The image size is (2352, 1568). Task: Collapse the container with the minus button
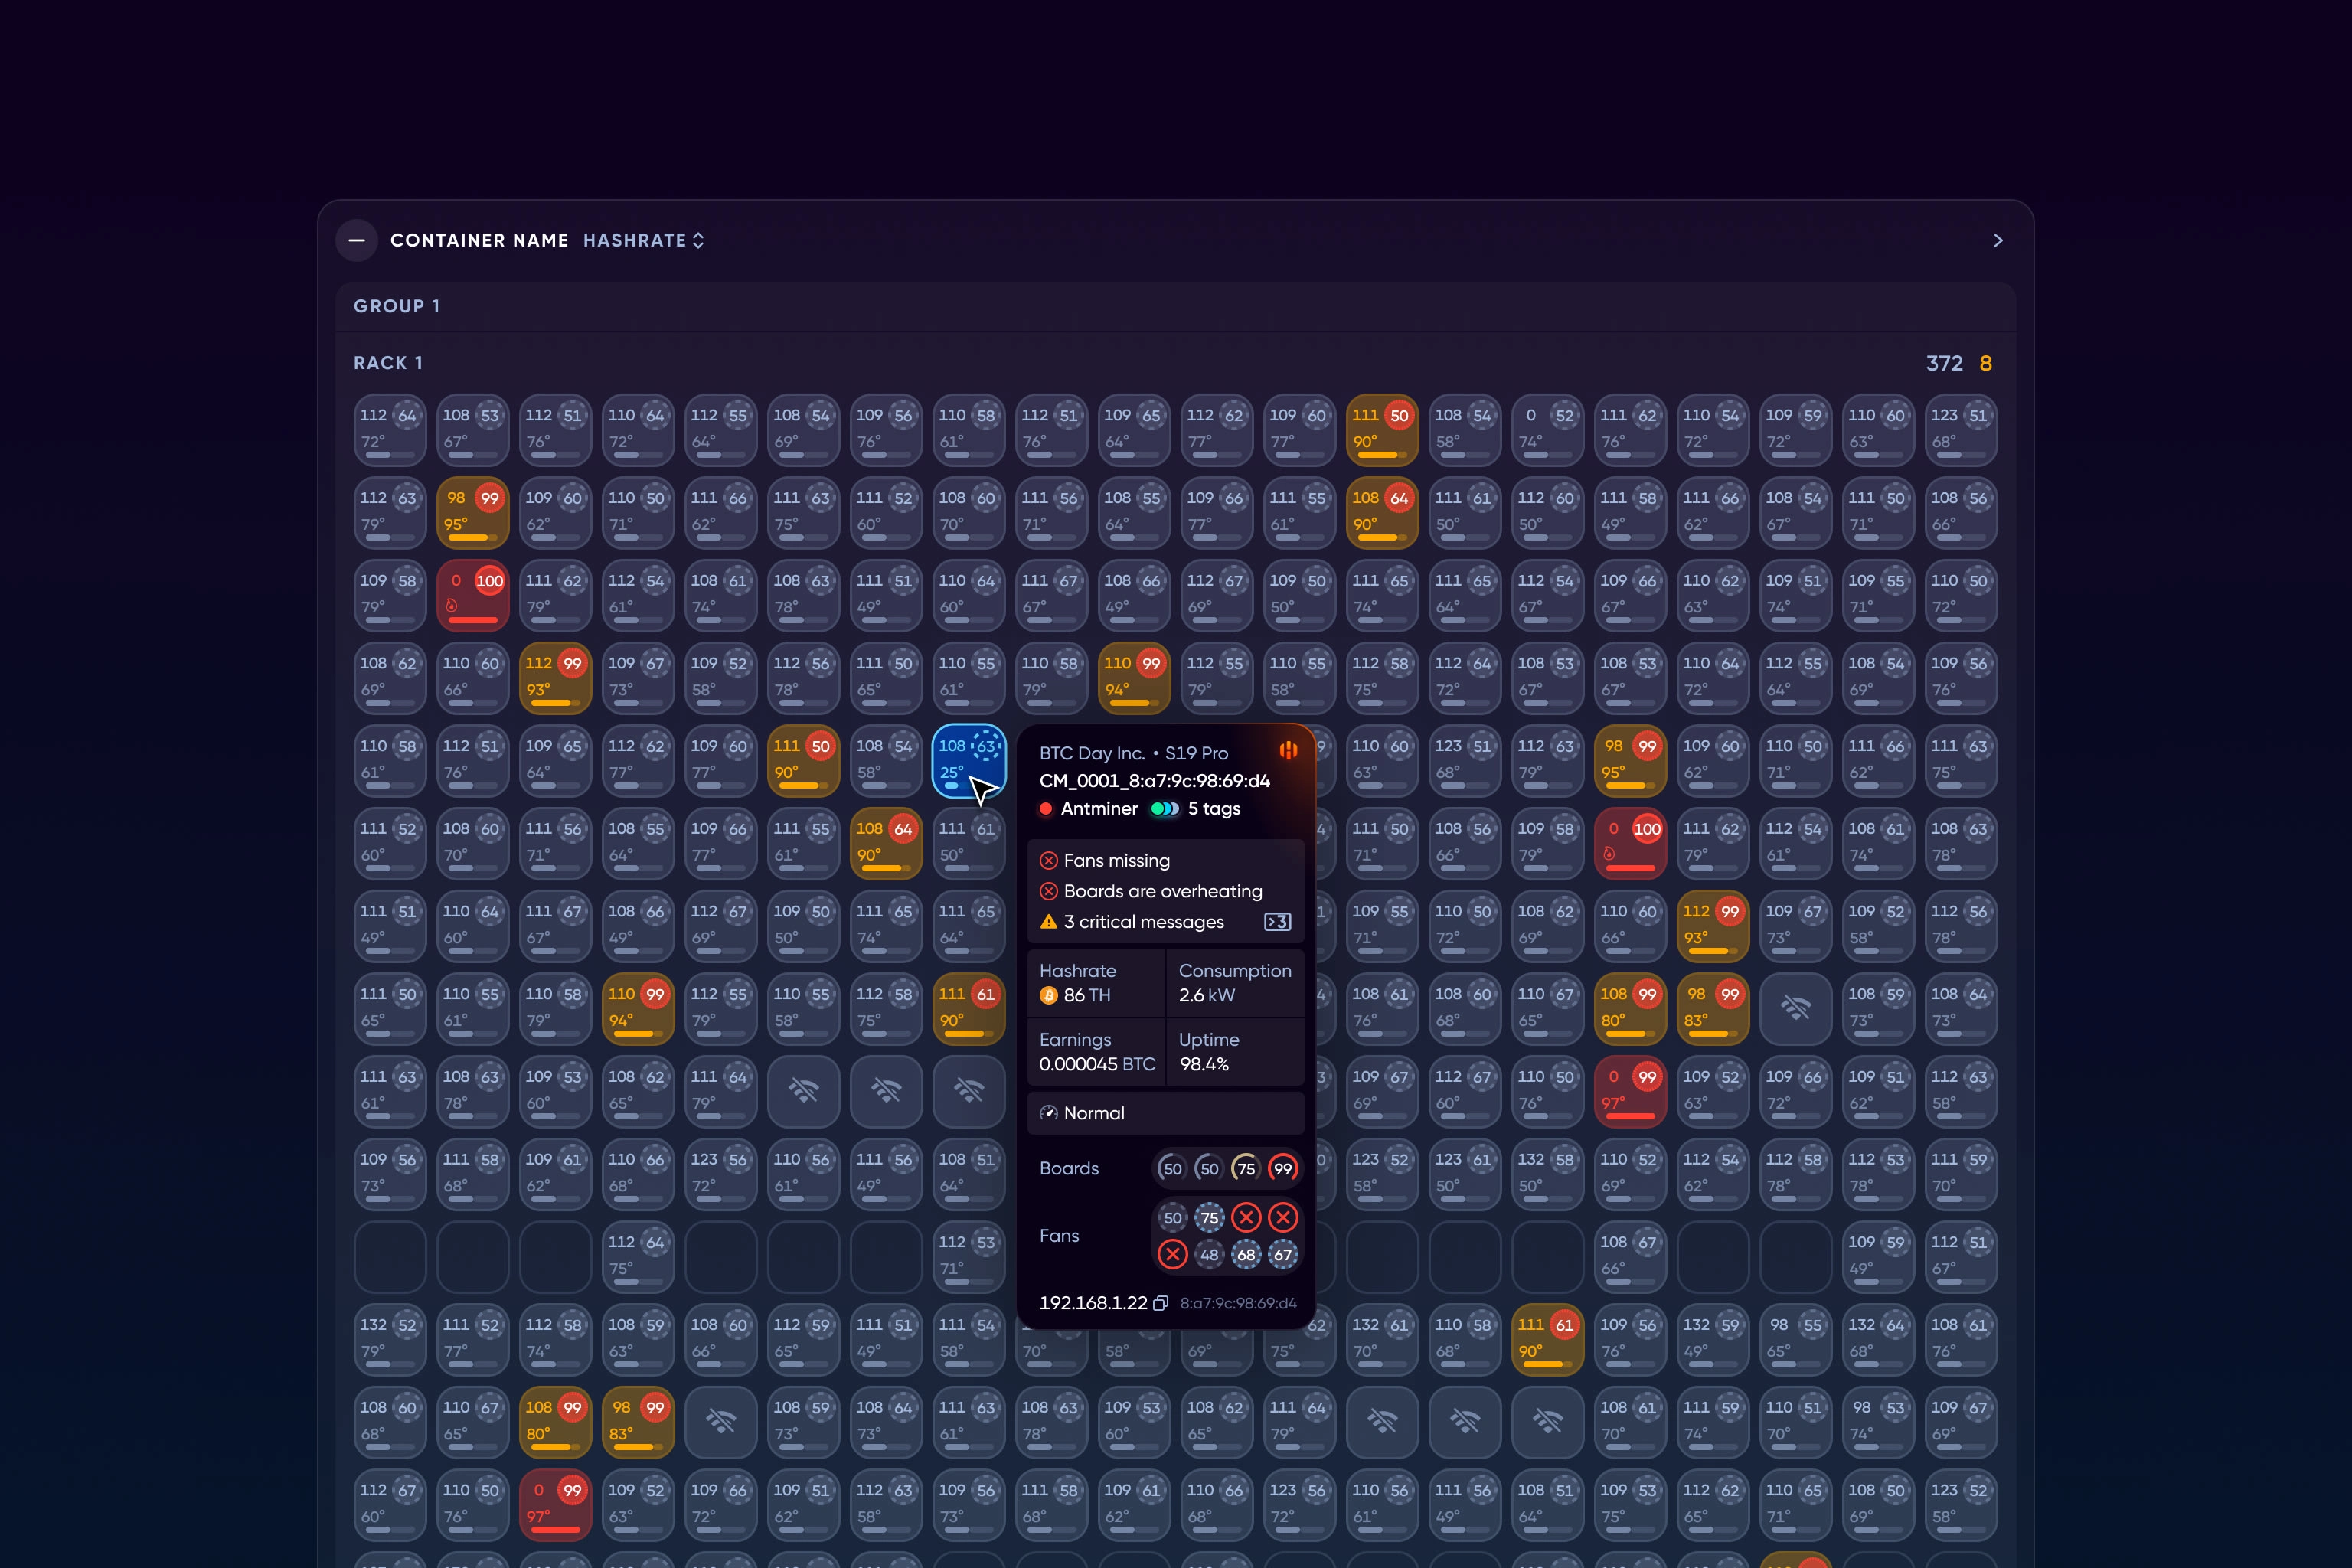[357, 240]
